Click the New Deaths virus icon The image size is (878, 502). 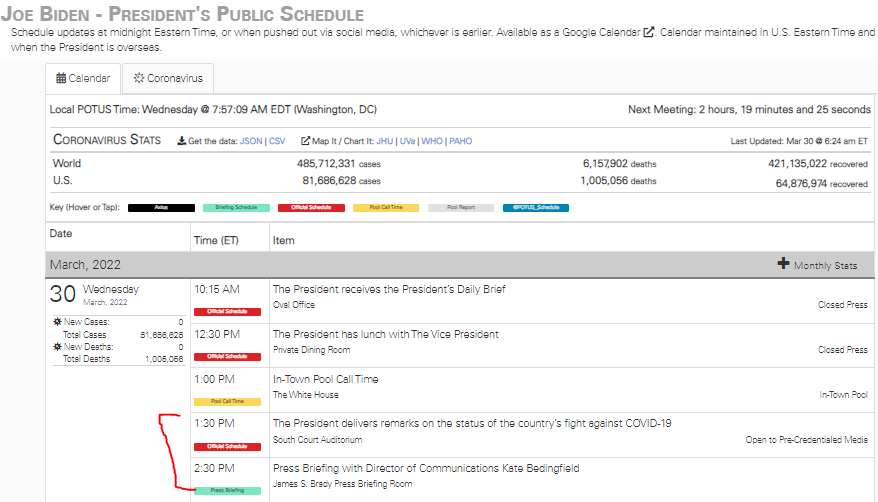(x=57, y=347)
